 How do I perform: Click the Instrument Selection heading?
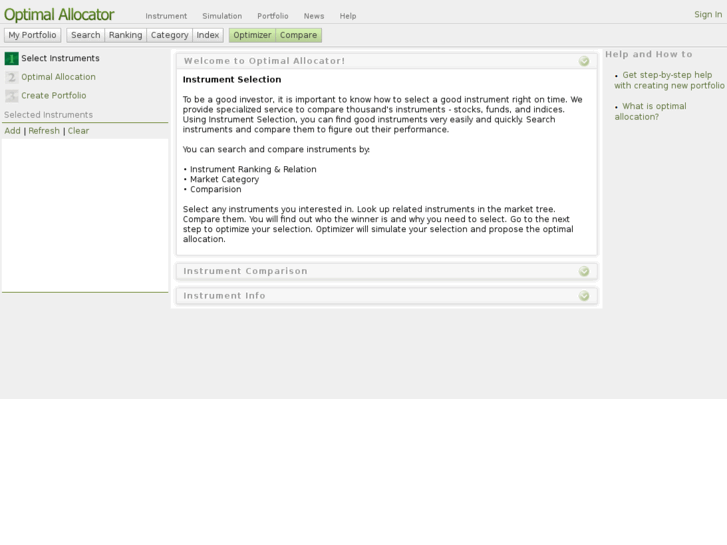[x=232, y=80]
